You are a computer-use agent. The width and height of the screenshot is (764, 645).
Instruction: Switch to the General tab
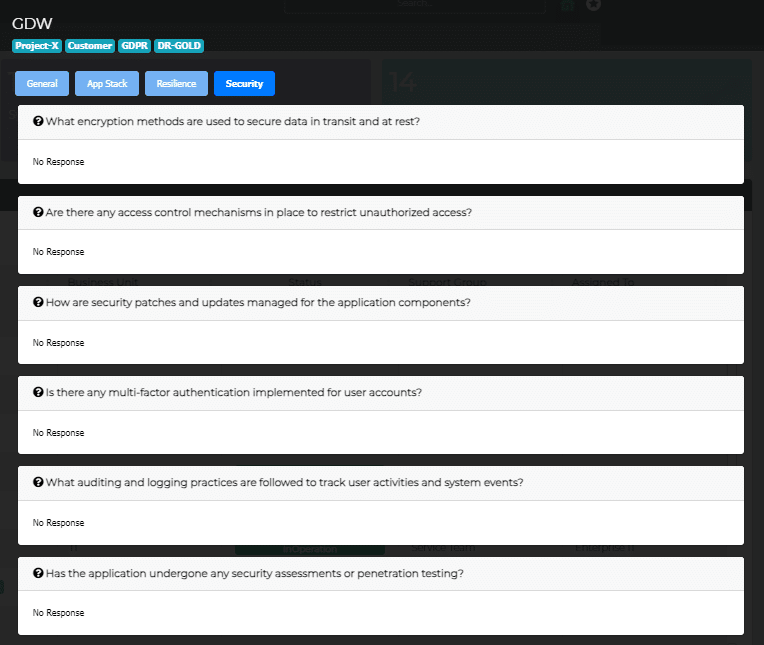click(42, 84)
